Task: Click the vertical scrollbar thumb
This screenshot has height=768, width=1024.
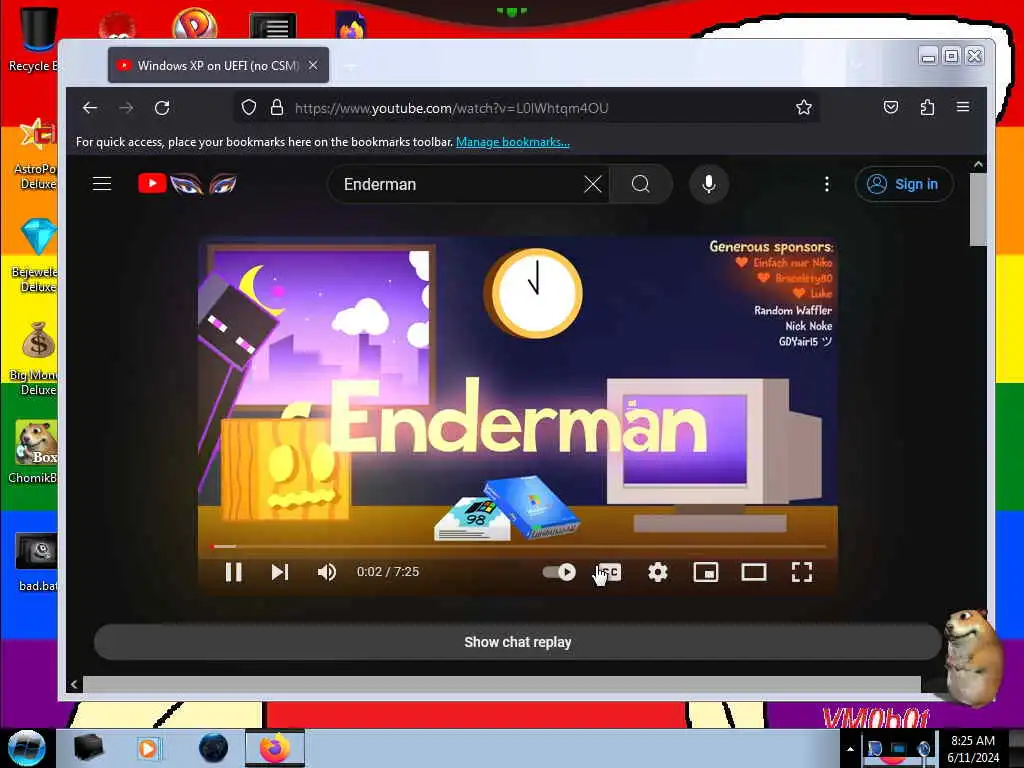Action: 978,210
